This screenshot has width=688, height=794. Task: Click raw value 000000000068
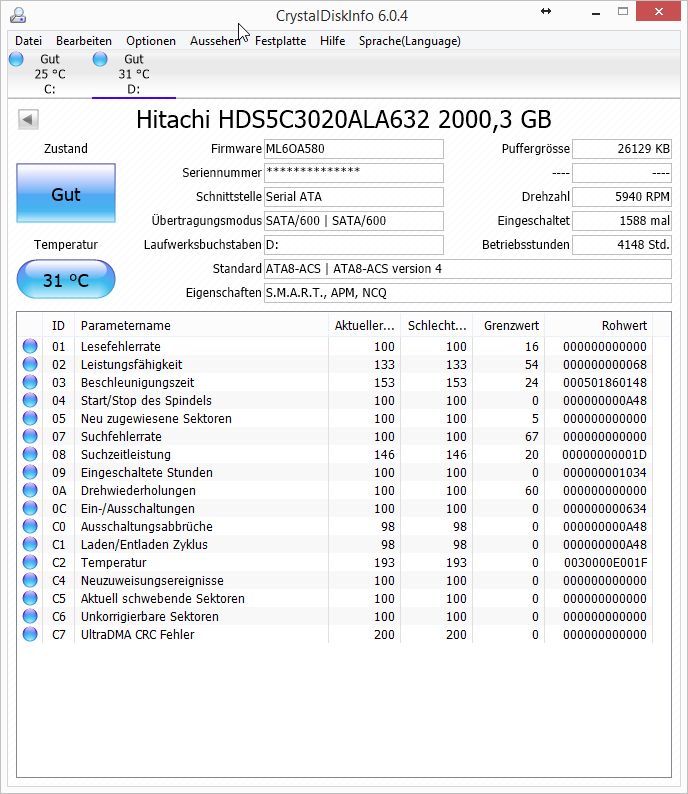[x=605, y=365]
